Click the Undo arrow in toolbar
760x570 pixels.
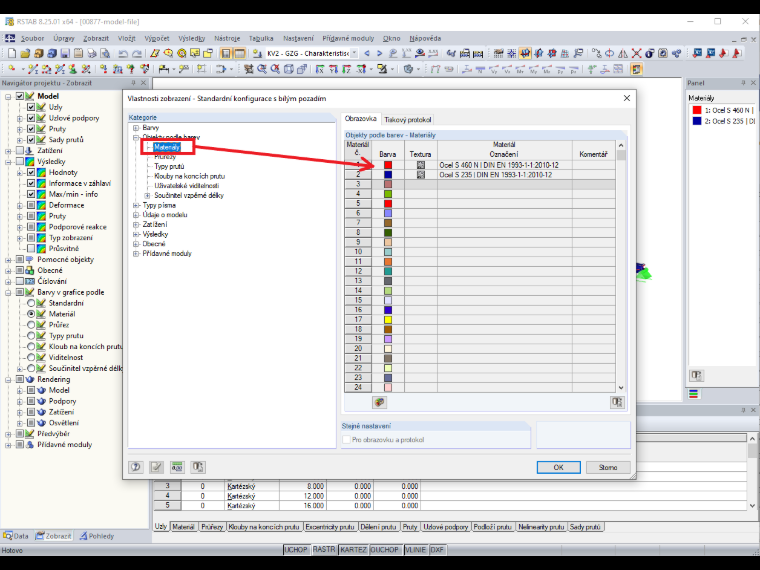click(x=124, y=53)
